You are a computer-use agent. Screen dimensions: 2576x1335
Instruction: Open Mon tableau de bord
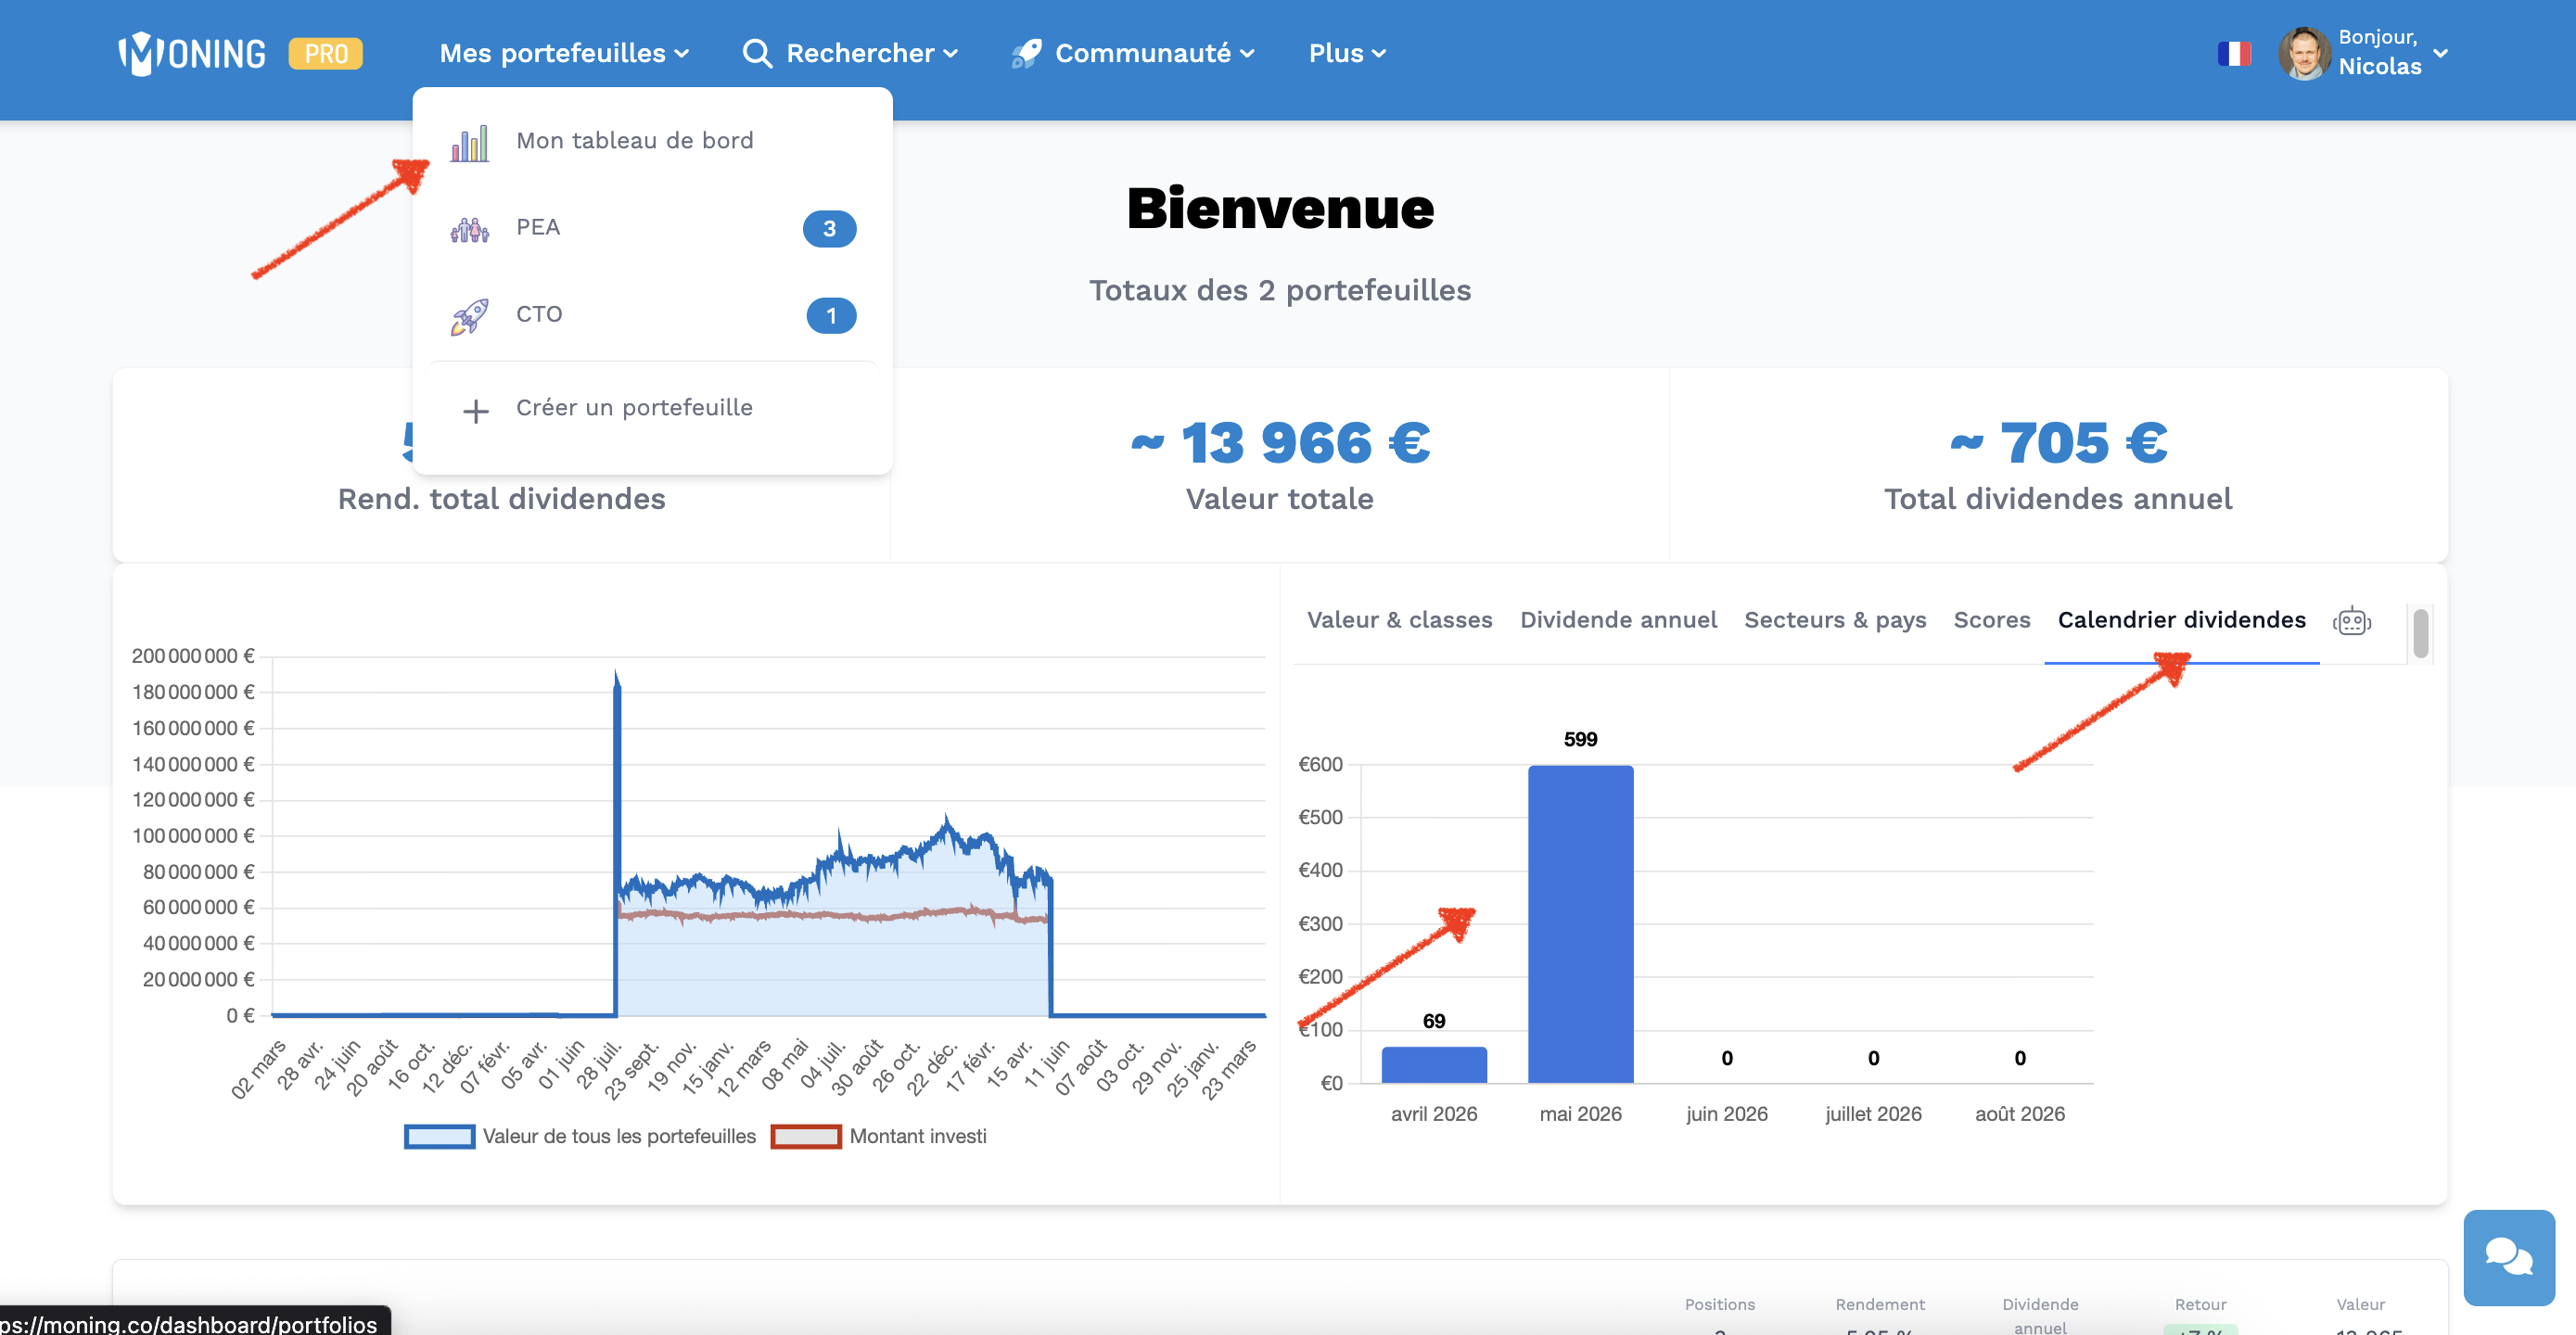click(634, 141)
